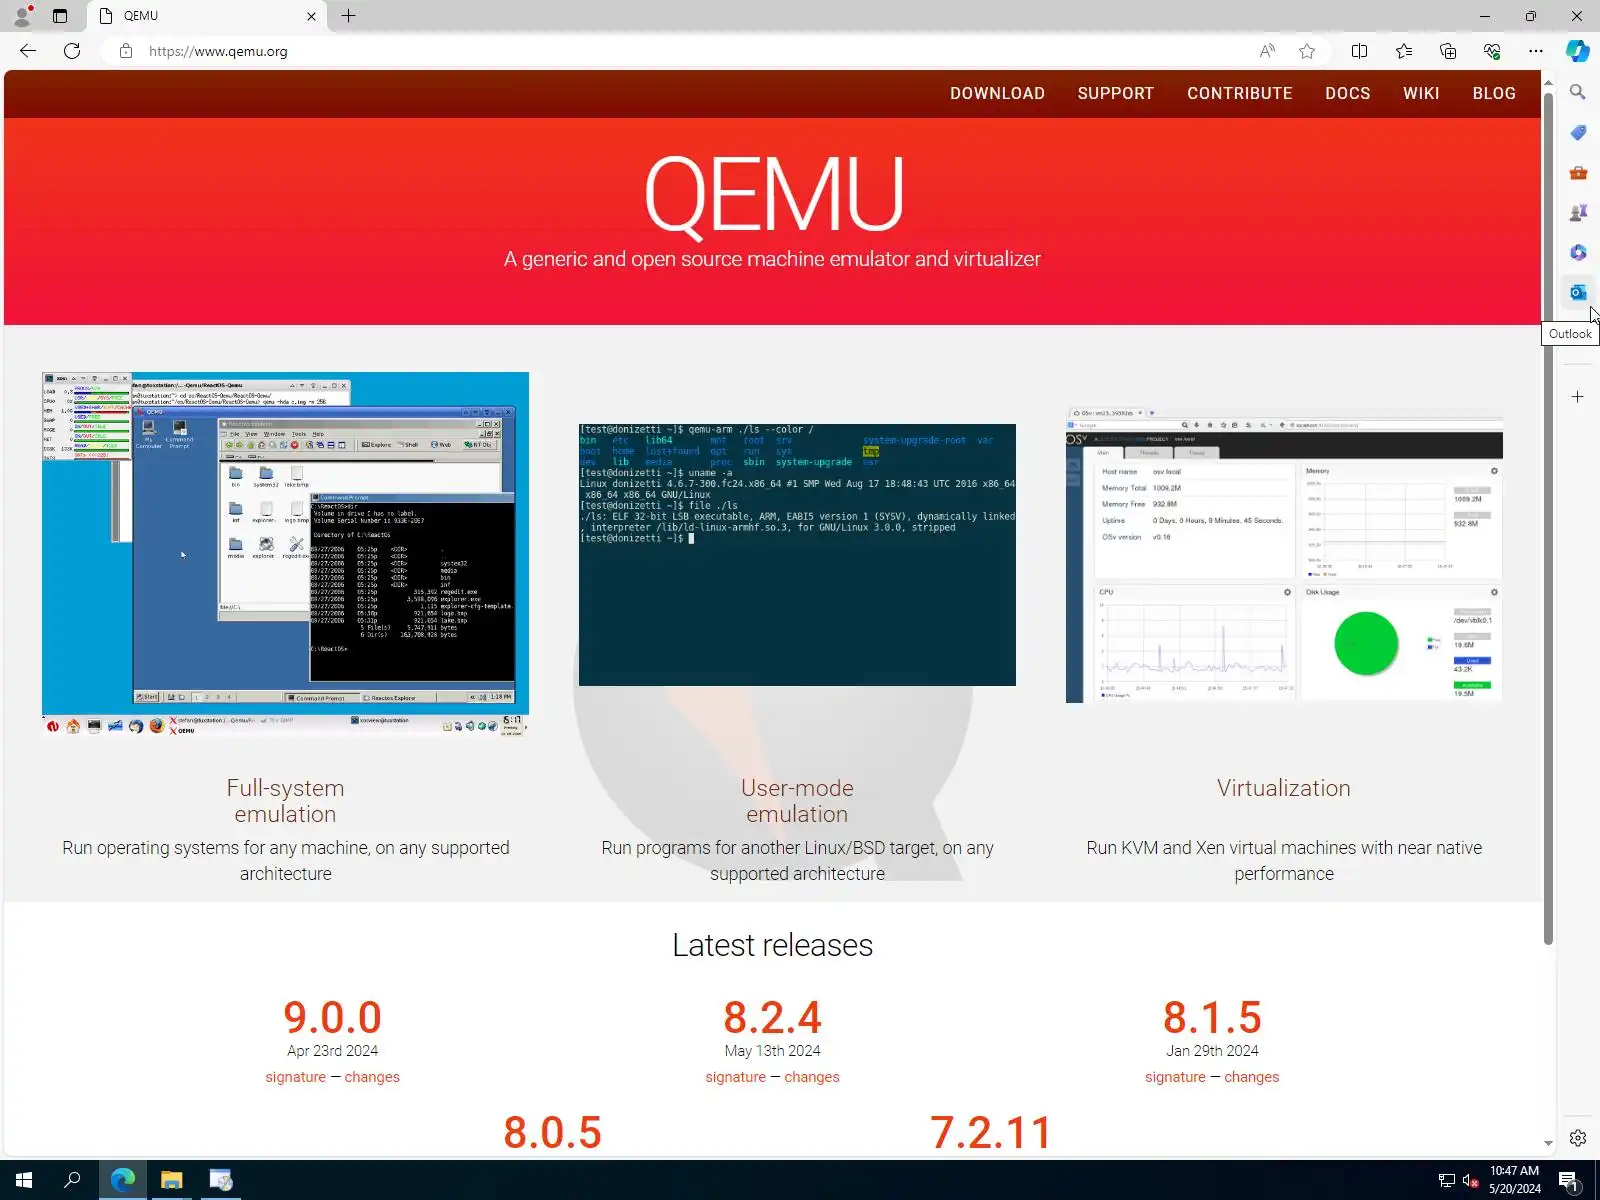Screen dimensions: 1600x1200
Task: Go back to the previous page
Action: tap(28, 51)
